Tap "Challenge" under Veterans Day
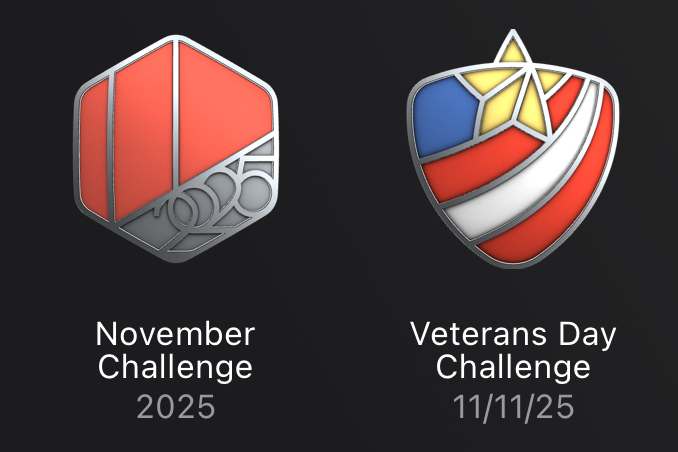This screenshot has height=452, width=678. (513, 368)
